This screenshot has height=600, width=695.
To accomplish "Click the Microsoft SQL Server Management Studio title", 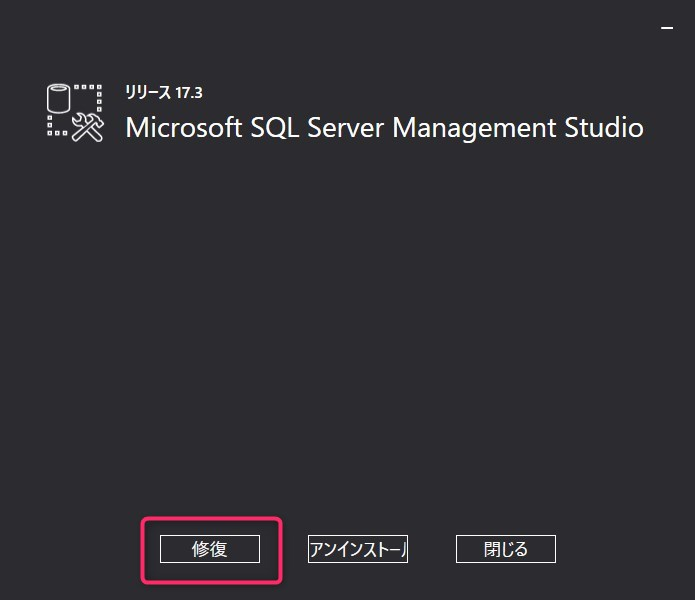I will point(384,128).
